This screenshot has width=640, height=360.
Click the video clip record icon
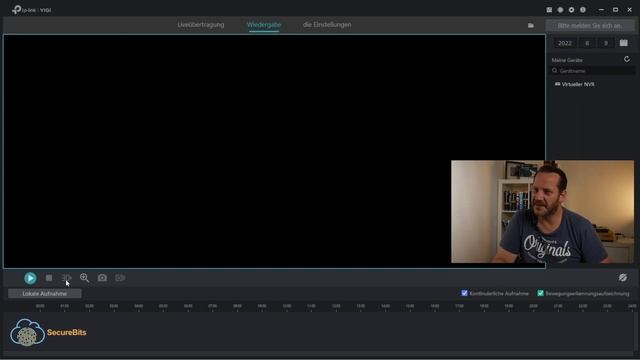tap(120, 278)
